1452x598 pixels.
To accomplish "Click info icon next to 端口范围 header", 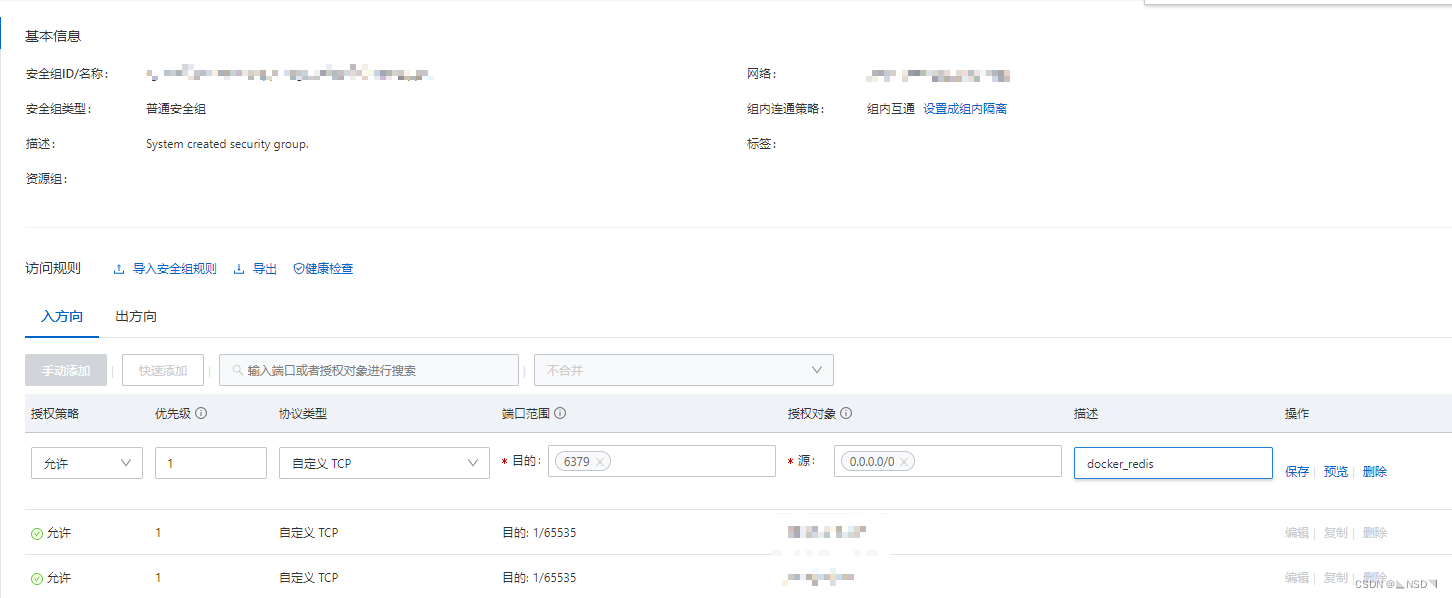I will [x=560, y=414].
